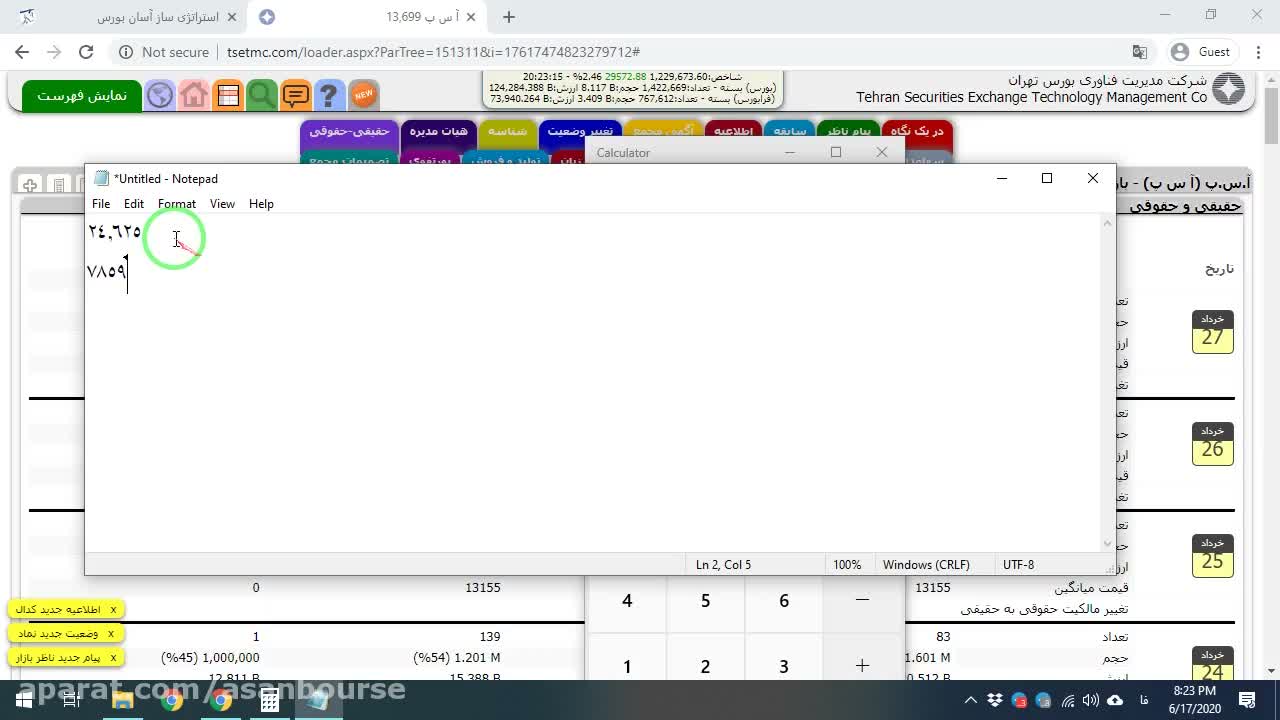Select the خرداد 25 date badge

[x=1213, y=556]
